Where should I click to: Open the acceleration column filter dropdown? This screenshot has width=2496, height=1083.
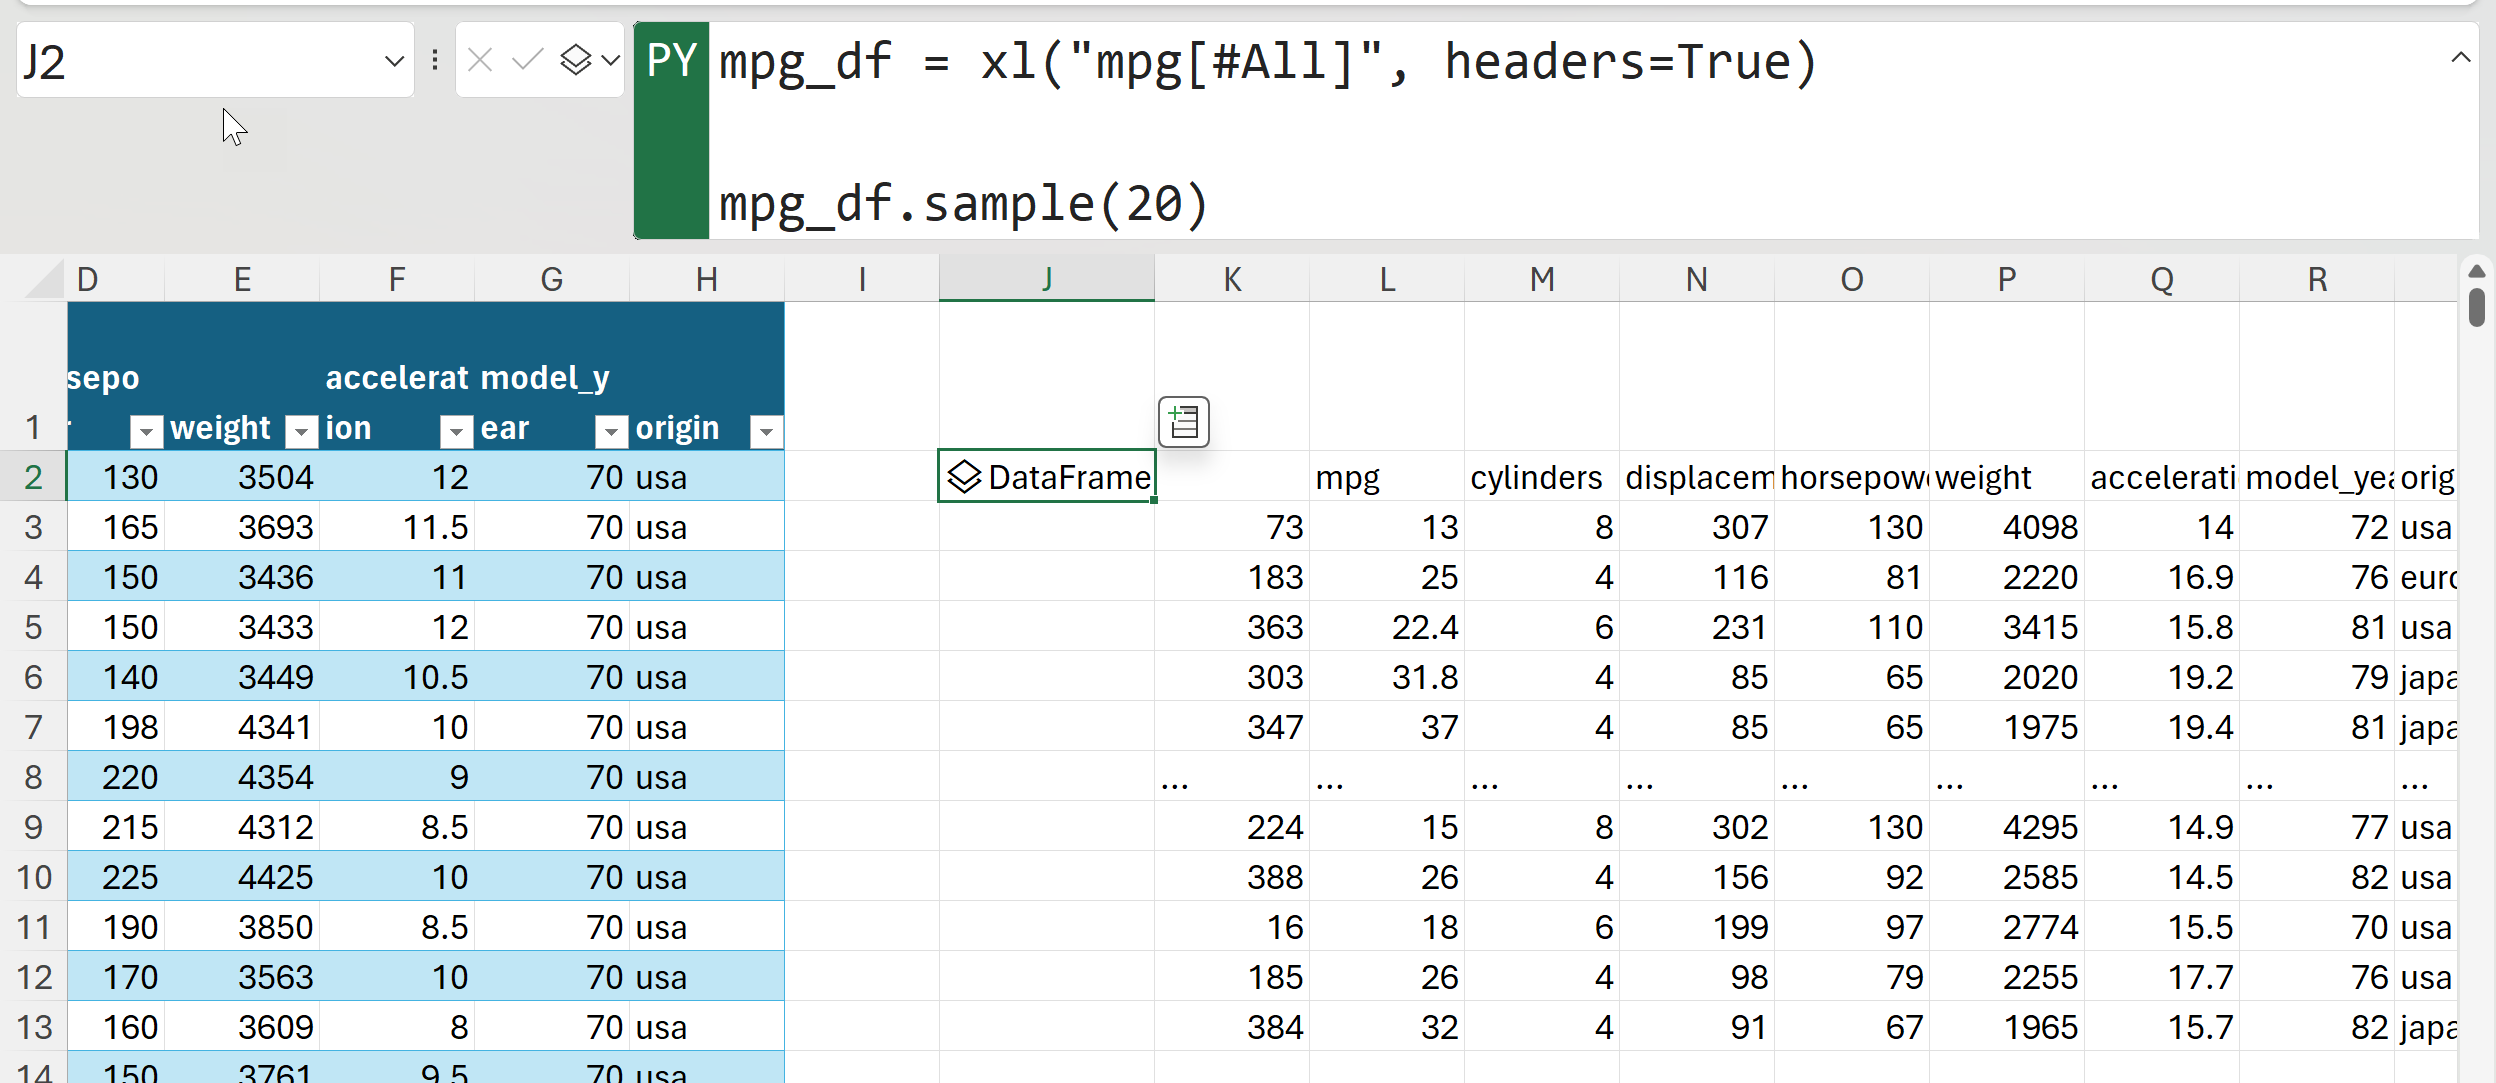(x=456, y=431)
